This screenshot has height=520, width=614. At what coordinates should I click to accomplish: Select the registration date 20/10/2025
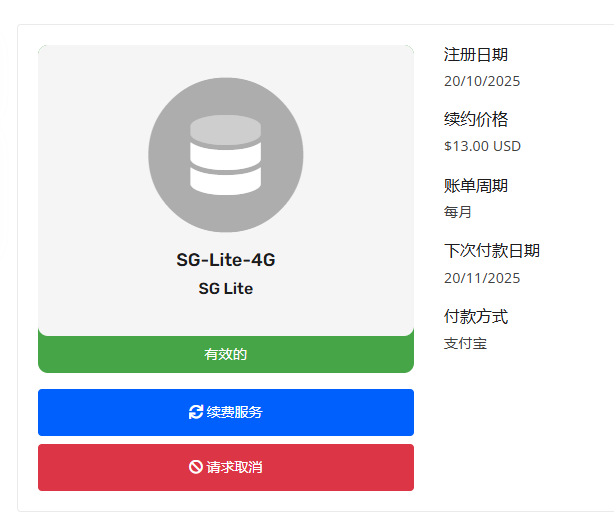(x=482, y=81)
